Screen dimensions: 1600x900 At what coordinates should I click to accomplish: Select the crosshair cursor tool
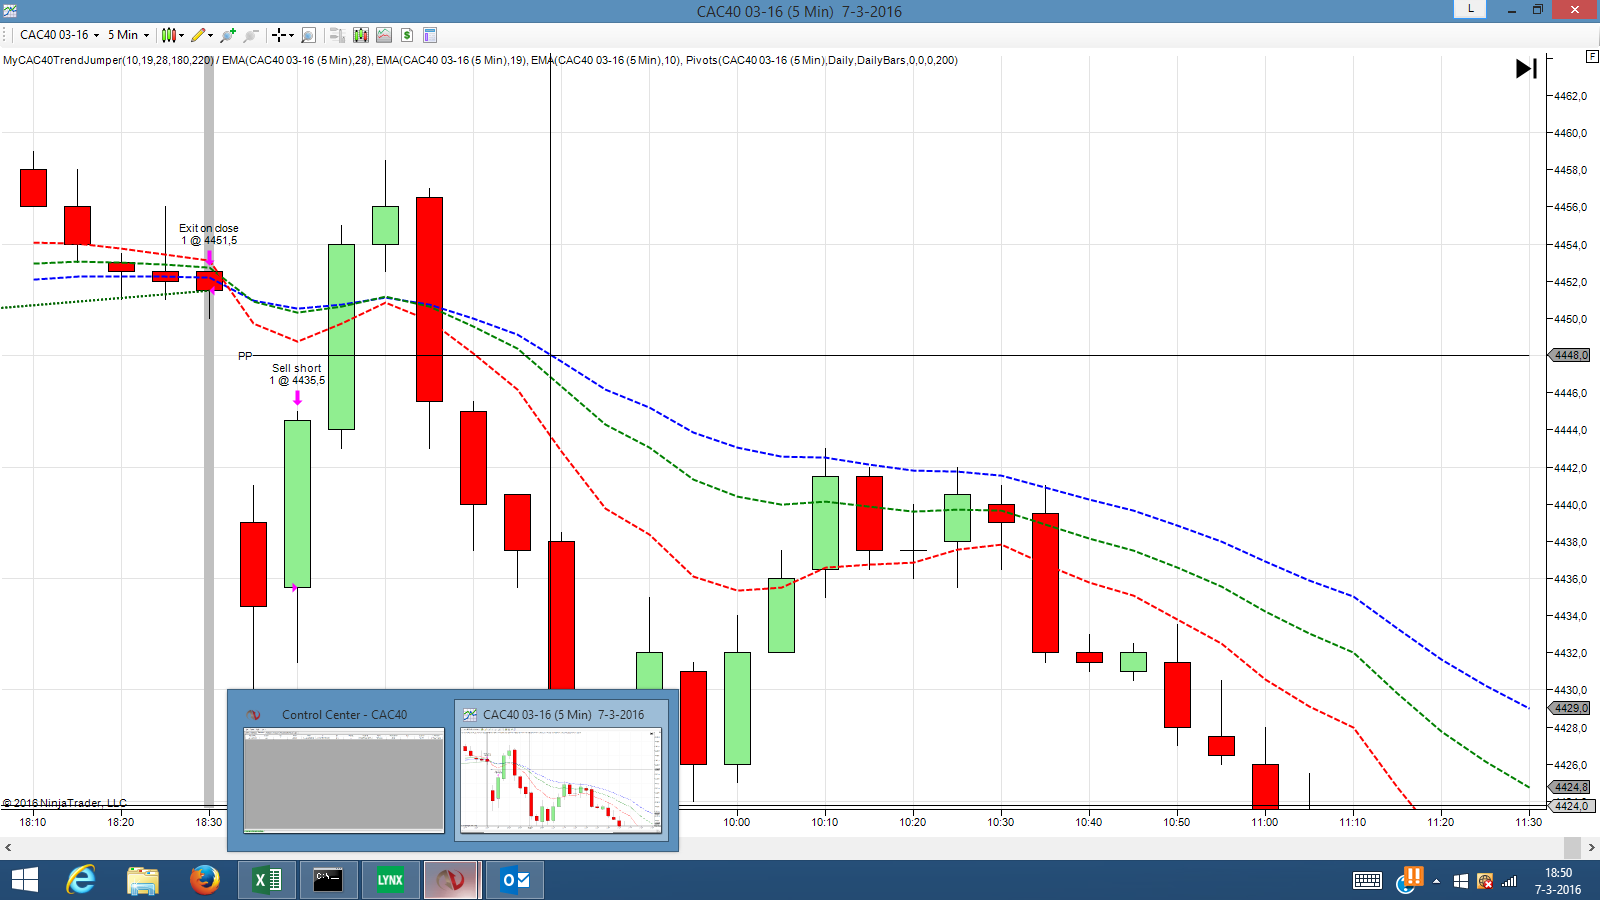point(279,35)
